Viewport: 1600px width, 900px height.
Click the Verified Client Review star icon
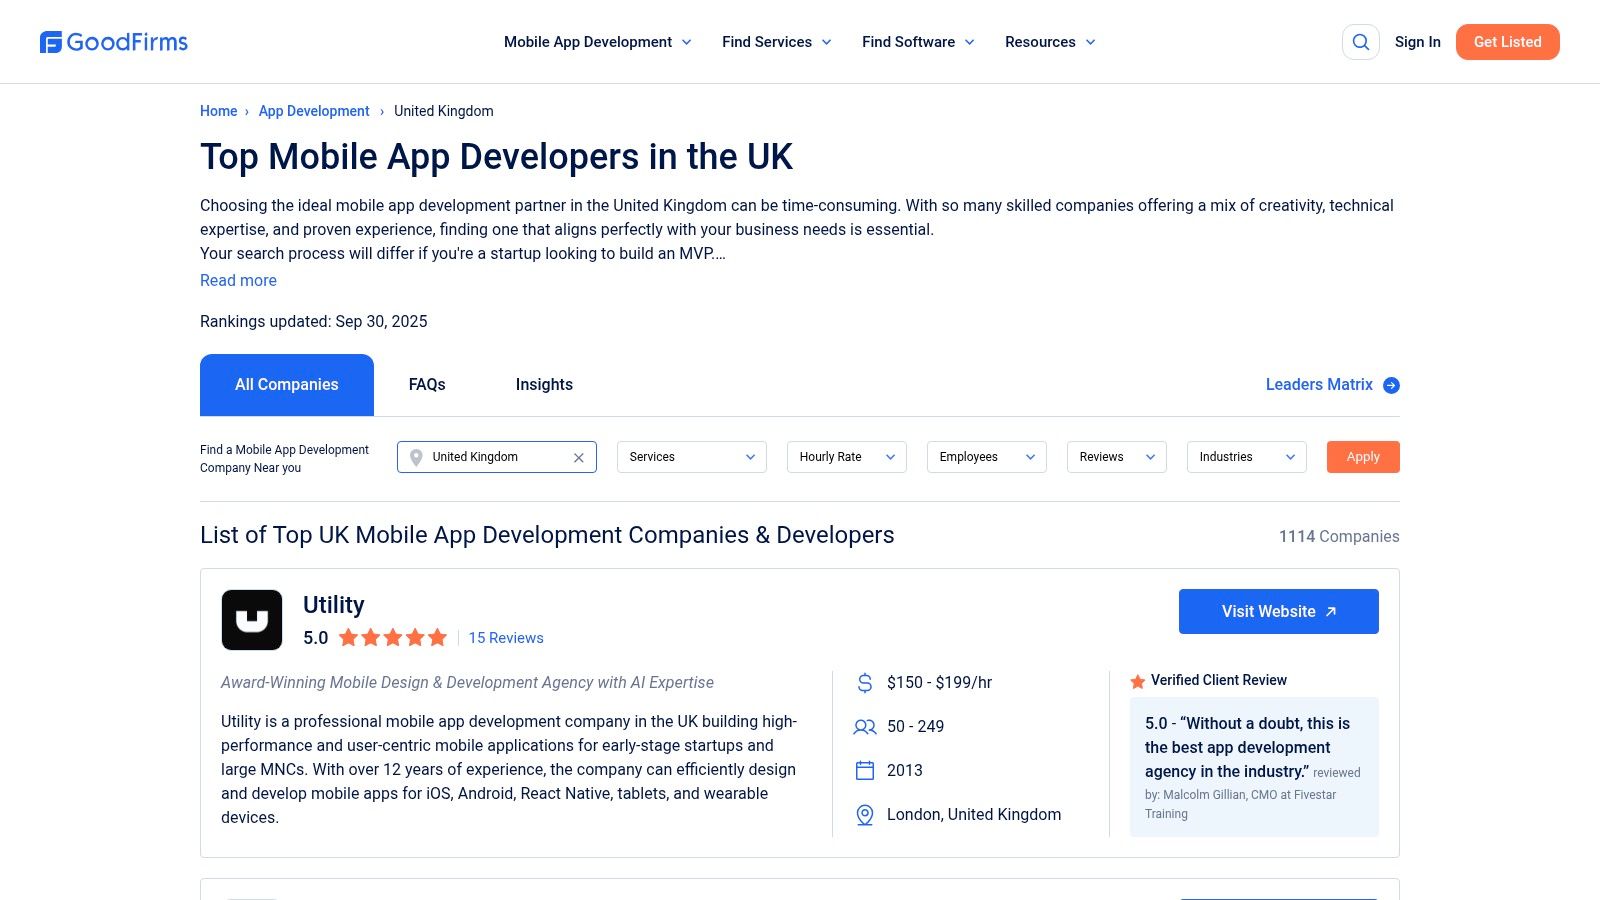coord(1138,681)
